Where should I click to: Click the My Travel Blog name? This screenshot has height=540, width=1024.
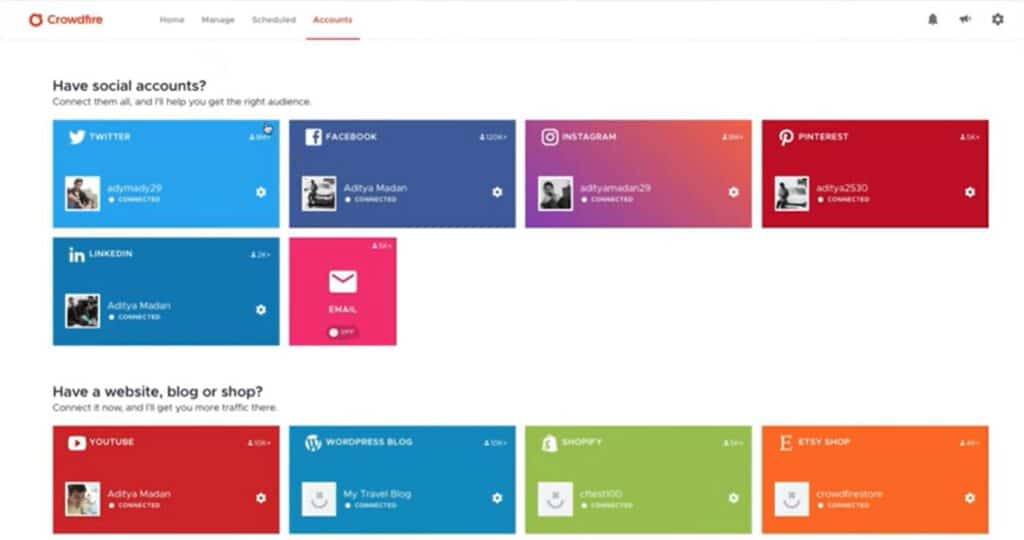[377, 494]
